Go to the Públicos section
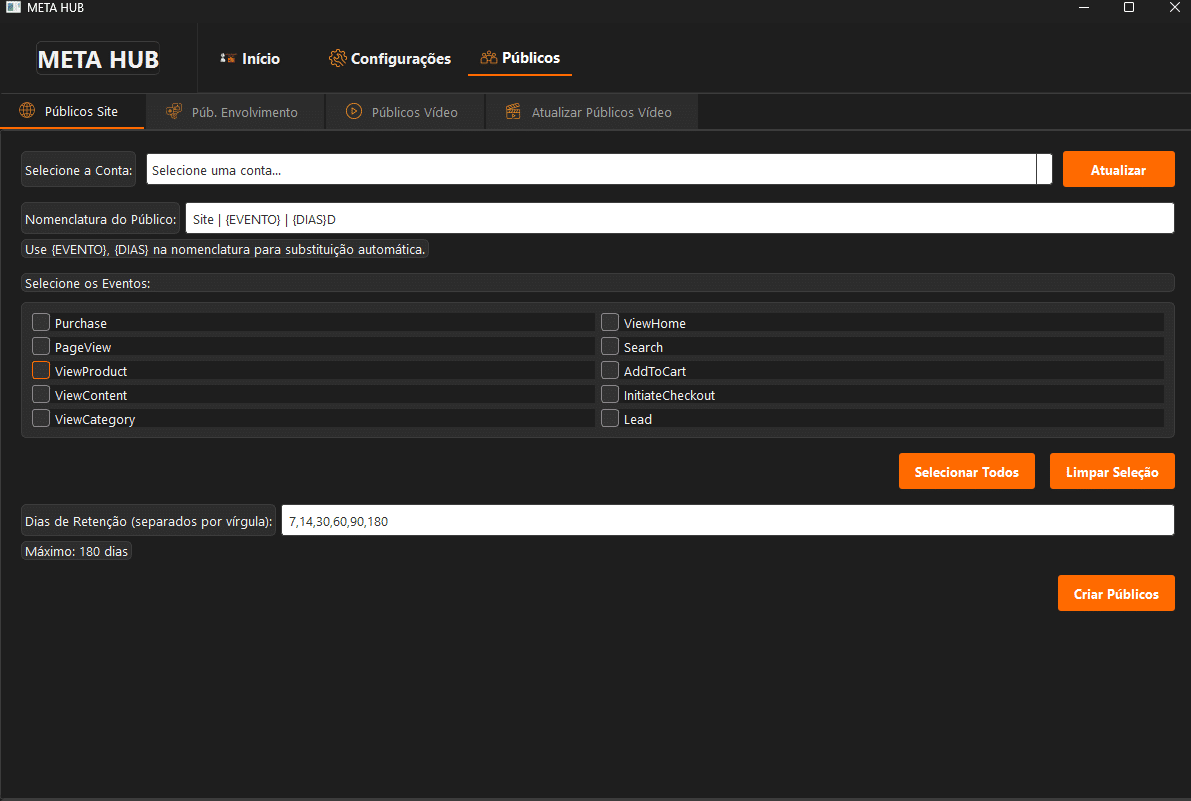 coord(520,58)
